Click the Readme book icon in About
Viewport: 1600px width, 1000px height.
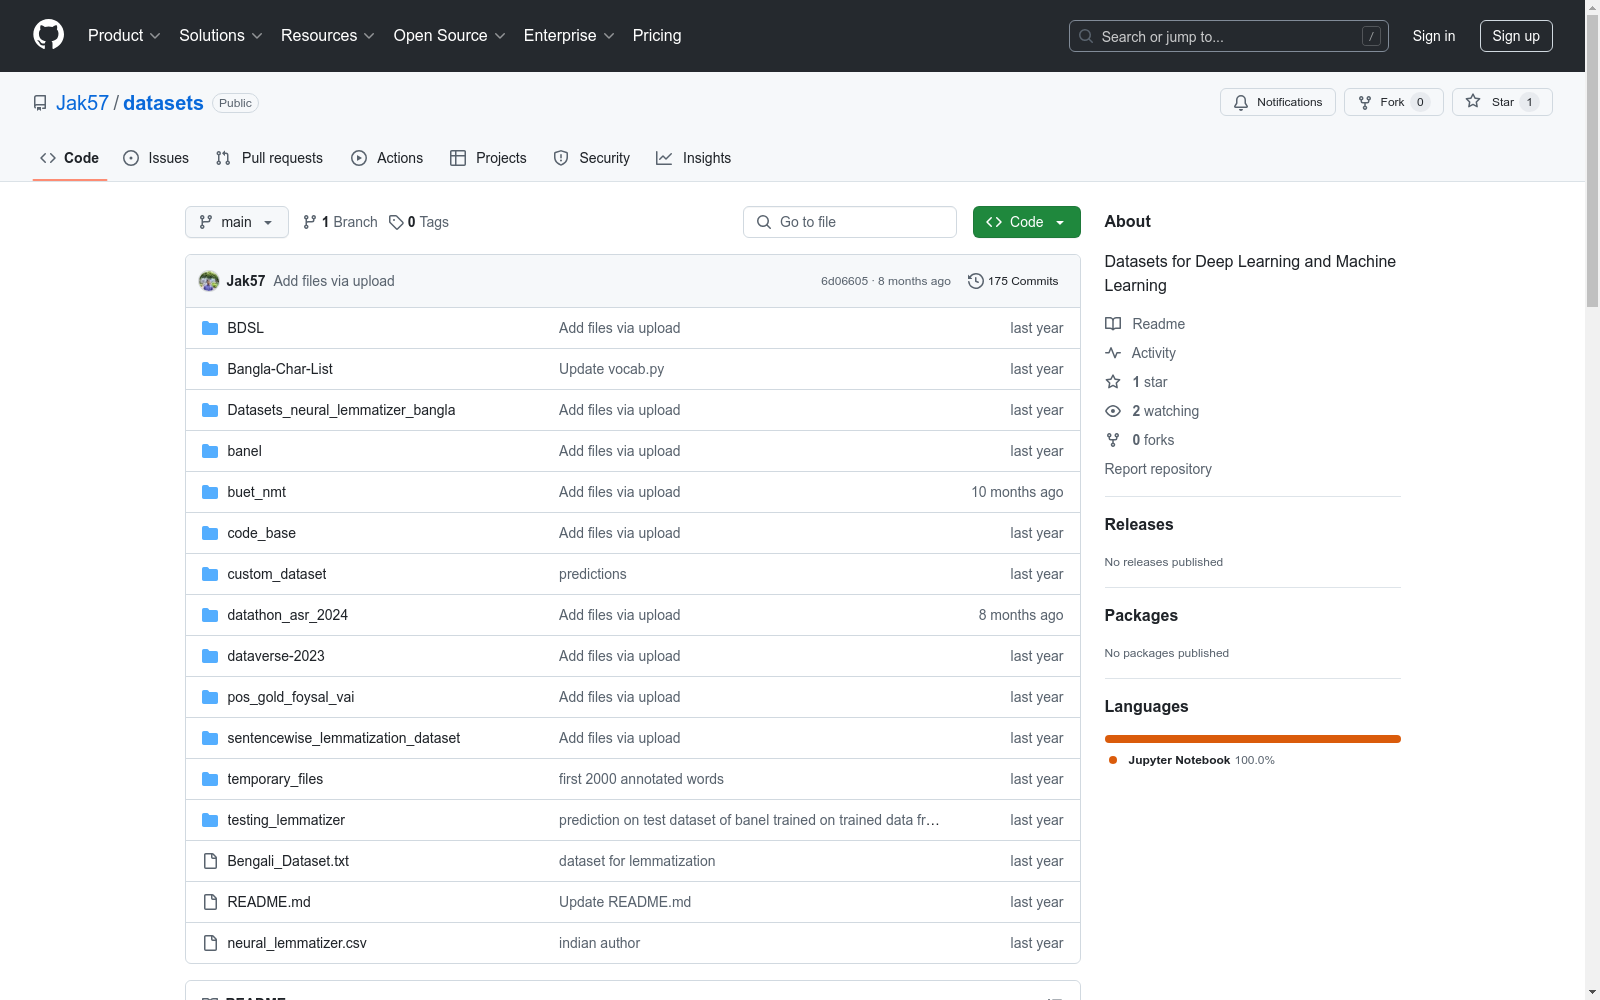(1113, 324)
